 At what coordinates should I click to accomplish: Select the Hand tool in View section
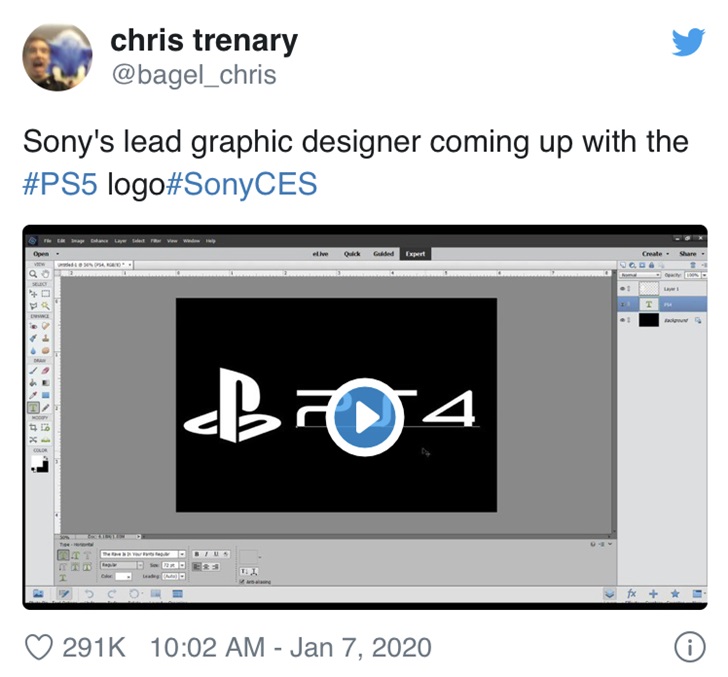[45, 274]
